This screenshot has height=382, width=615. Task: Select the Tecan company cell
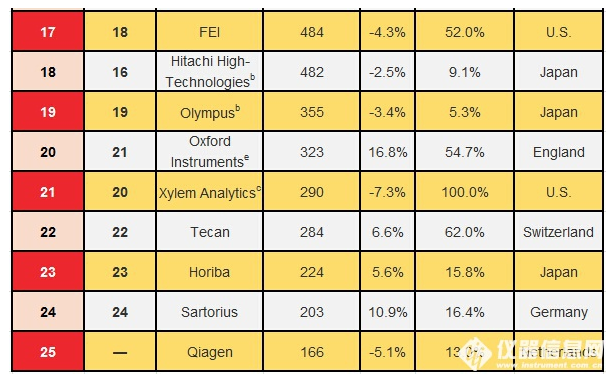[209, 232]
